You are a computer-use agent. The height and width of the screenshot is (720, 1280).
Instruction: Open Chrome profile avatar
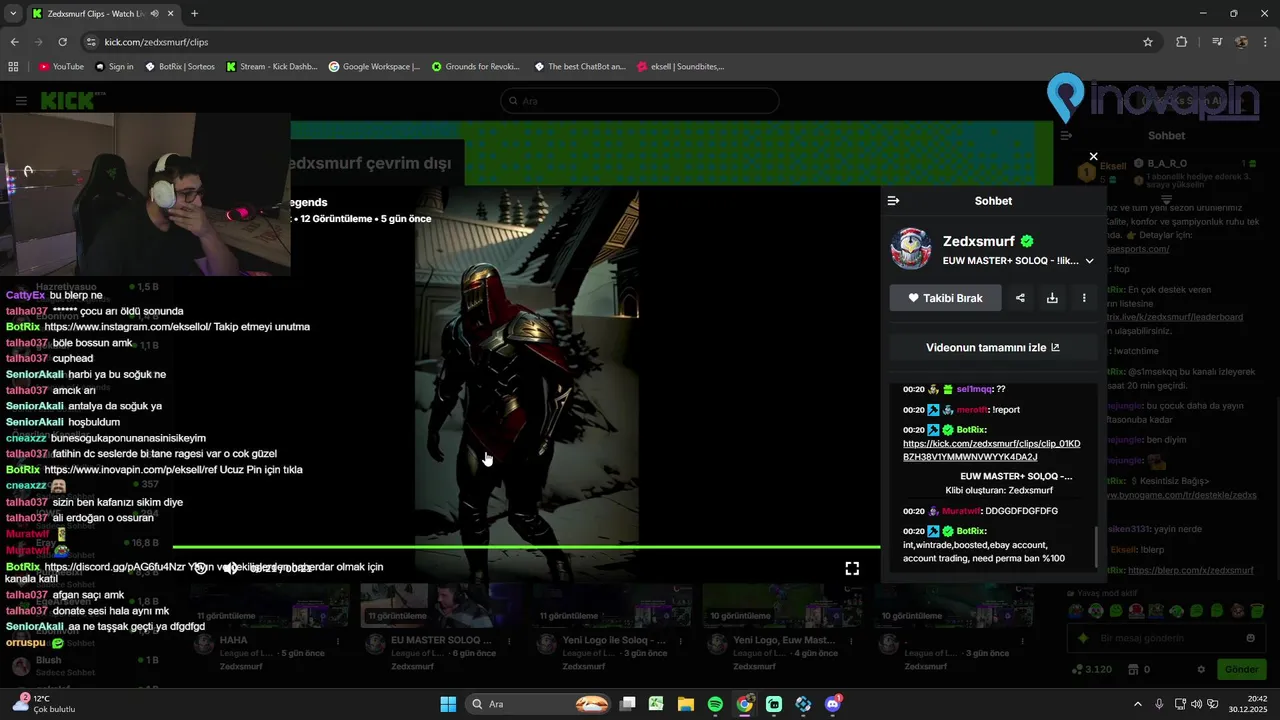click(1241, 42)
